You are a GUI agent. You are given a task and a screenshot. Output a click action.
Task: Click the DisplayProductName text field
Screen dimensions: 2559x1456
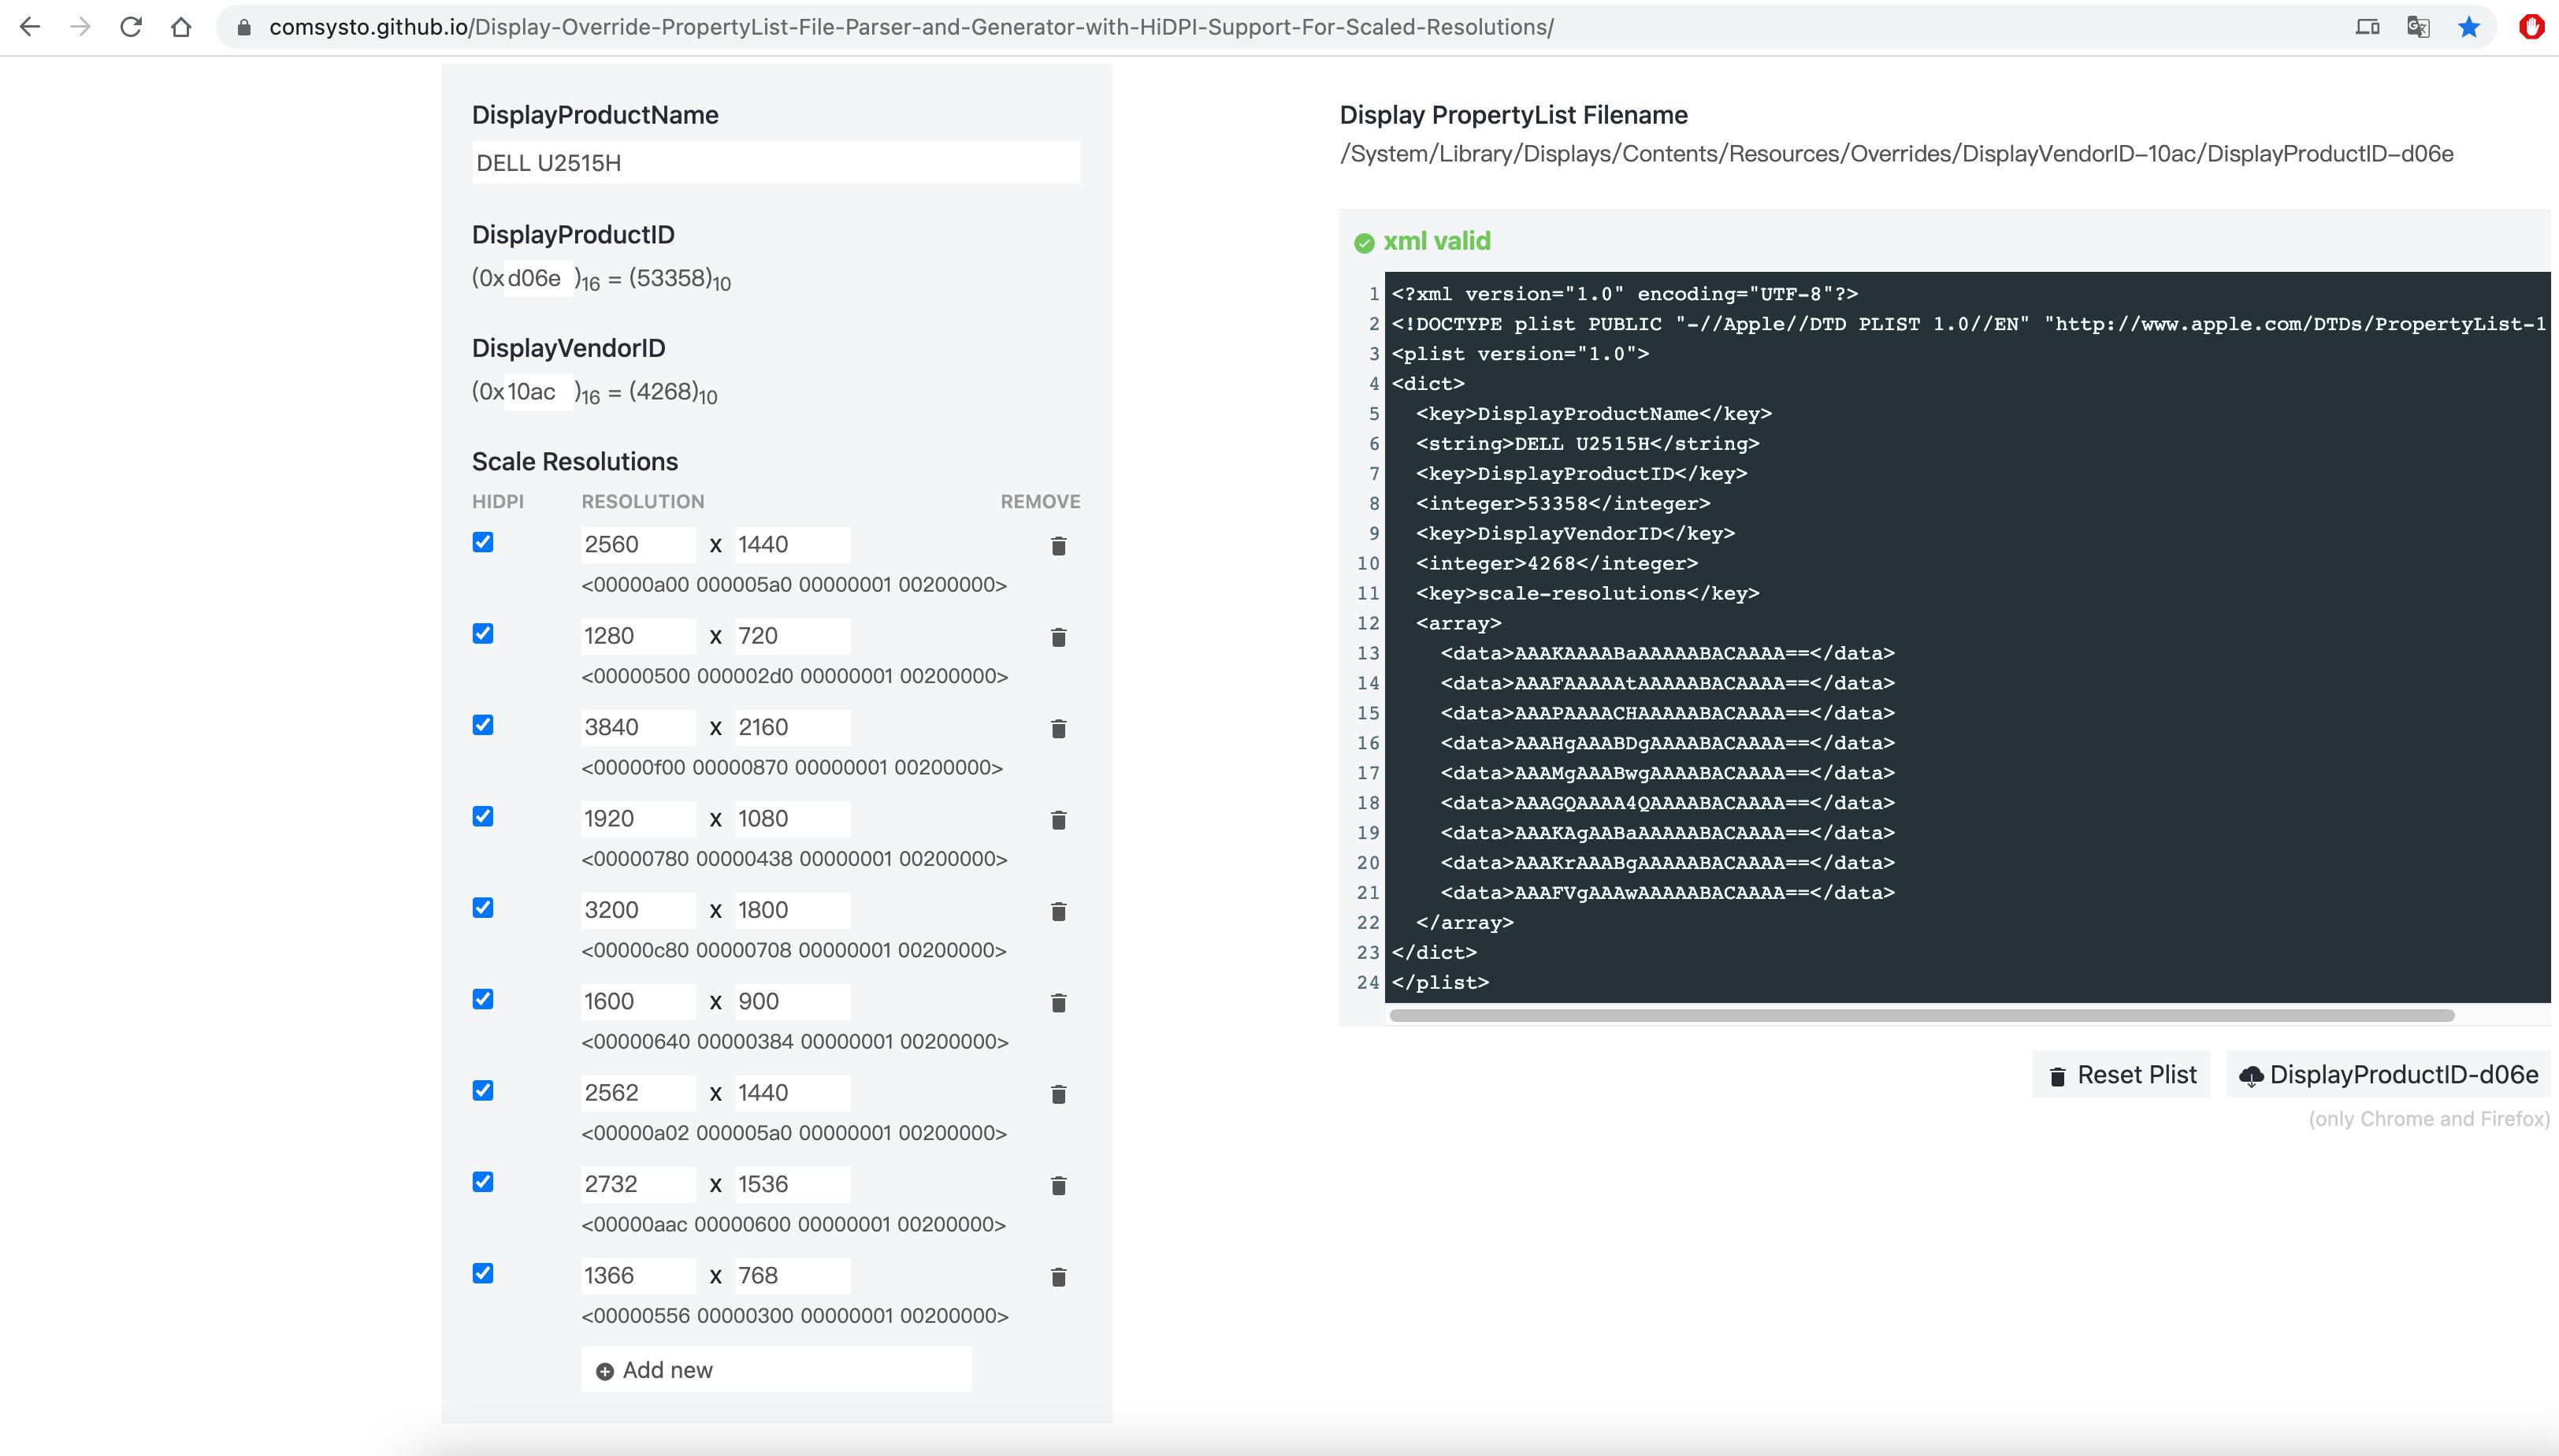775,163
